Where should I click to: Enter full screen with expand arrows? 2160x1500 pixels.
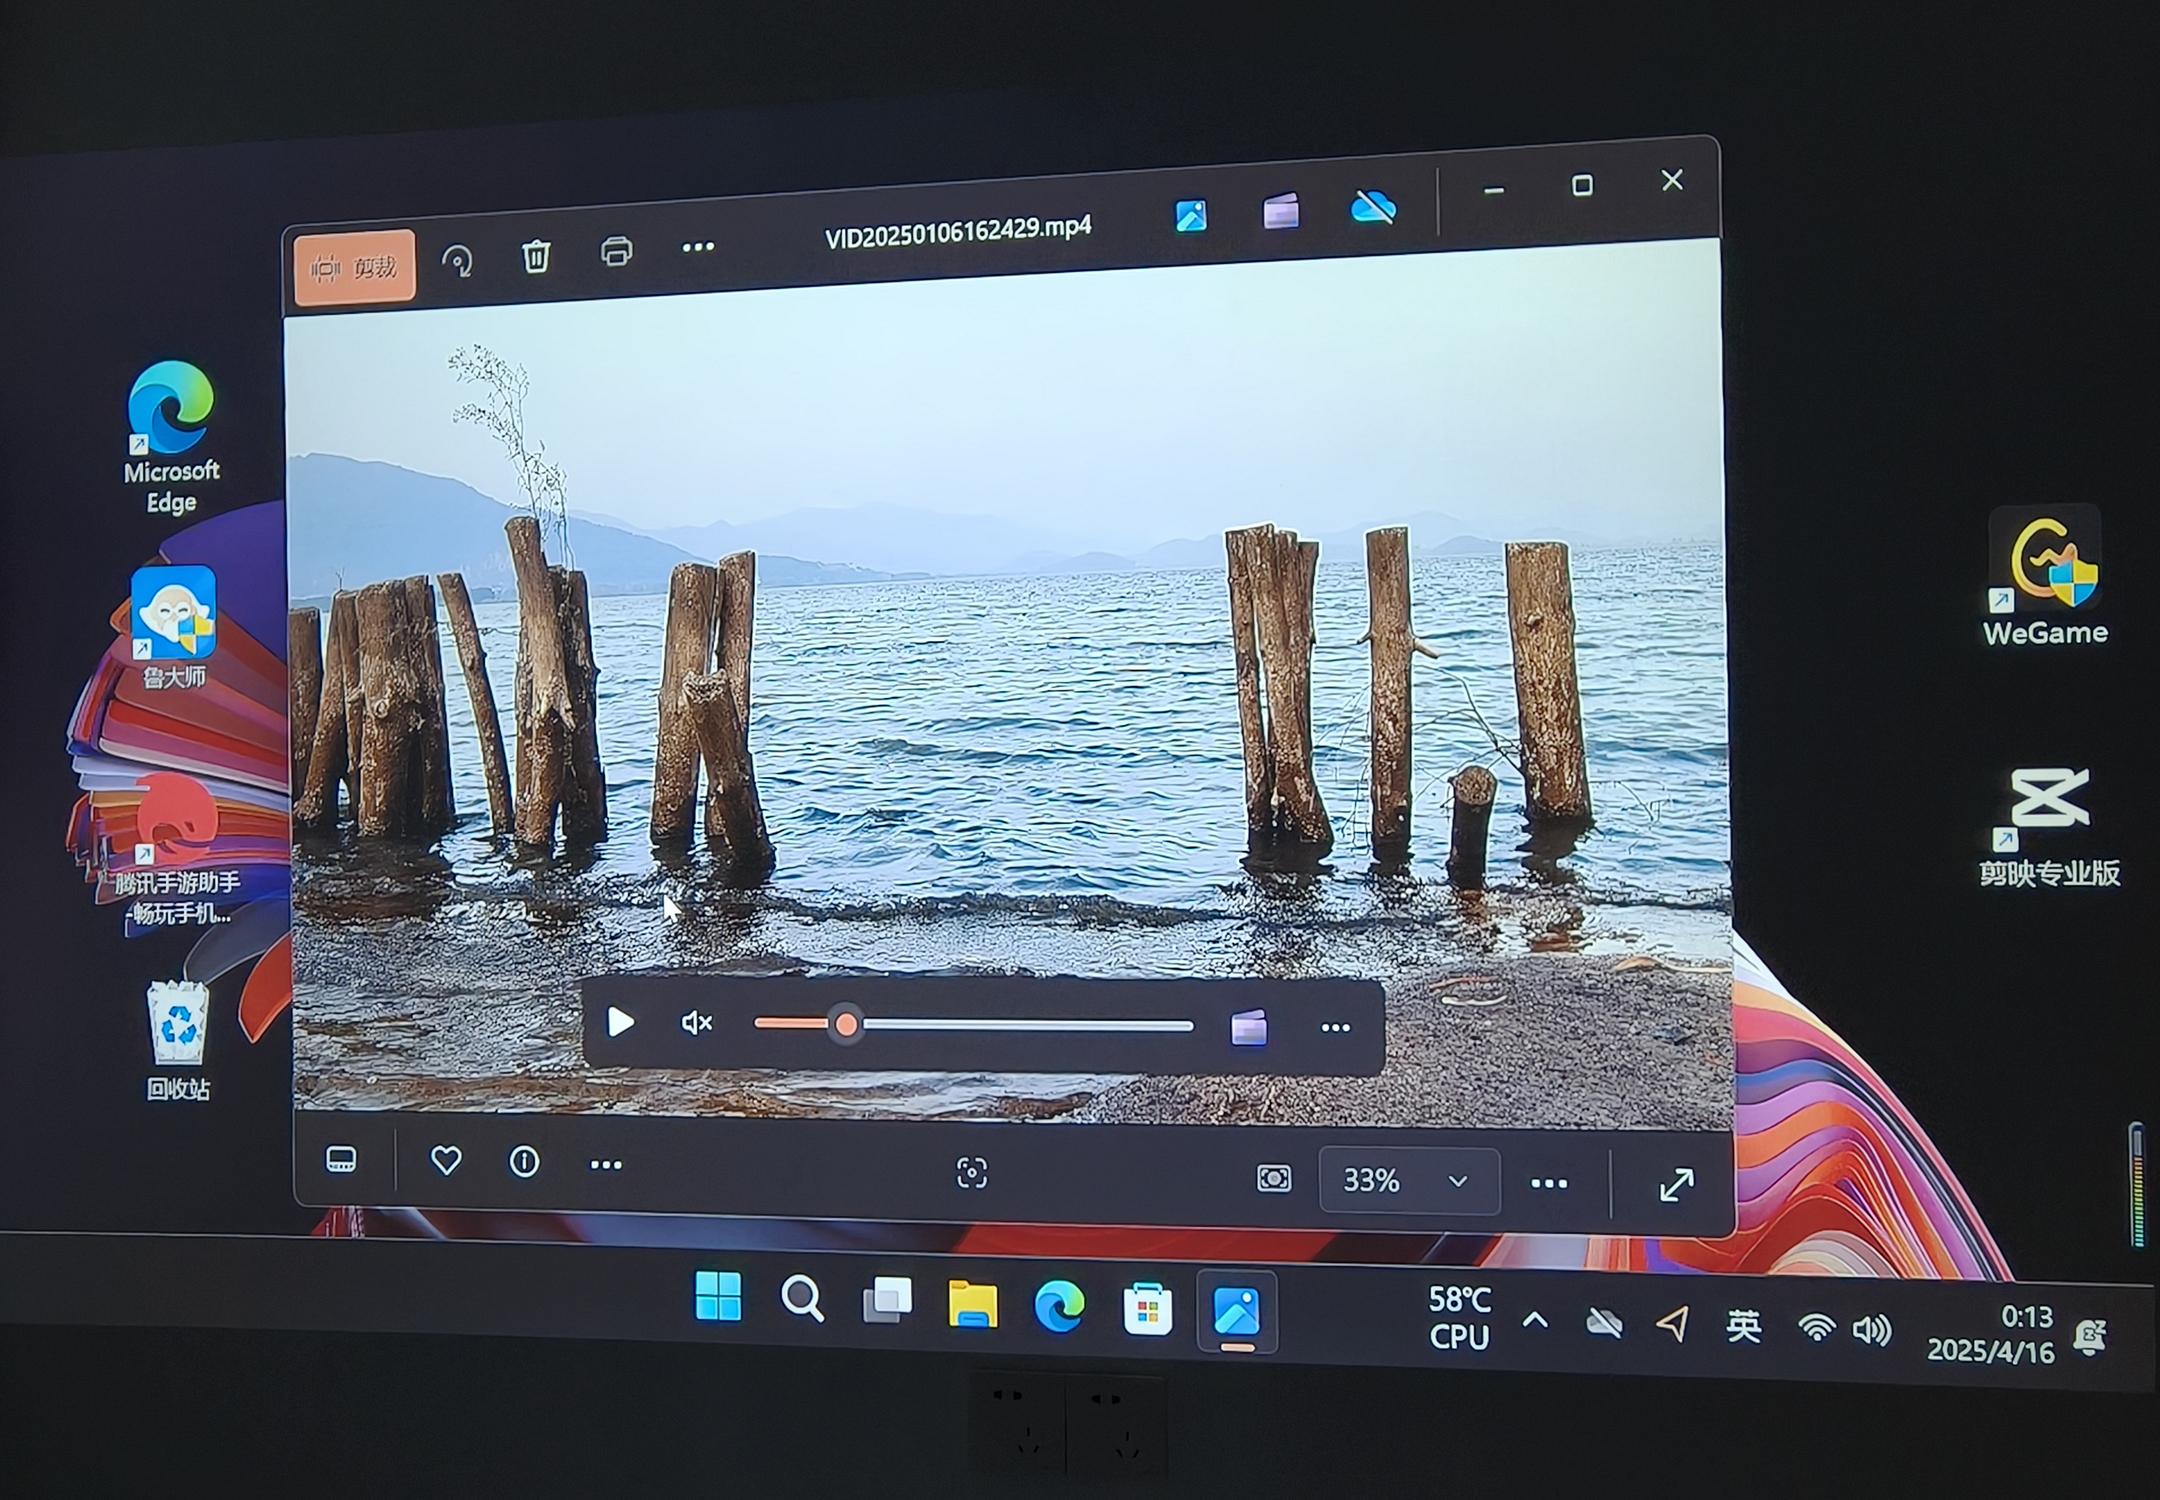click(x=1676, y=1186)
